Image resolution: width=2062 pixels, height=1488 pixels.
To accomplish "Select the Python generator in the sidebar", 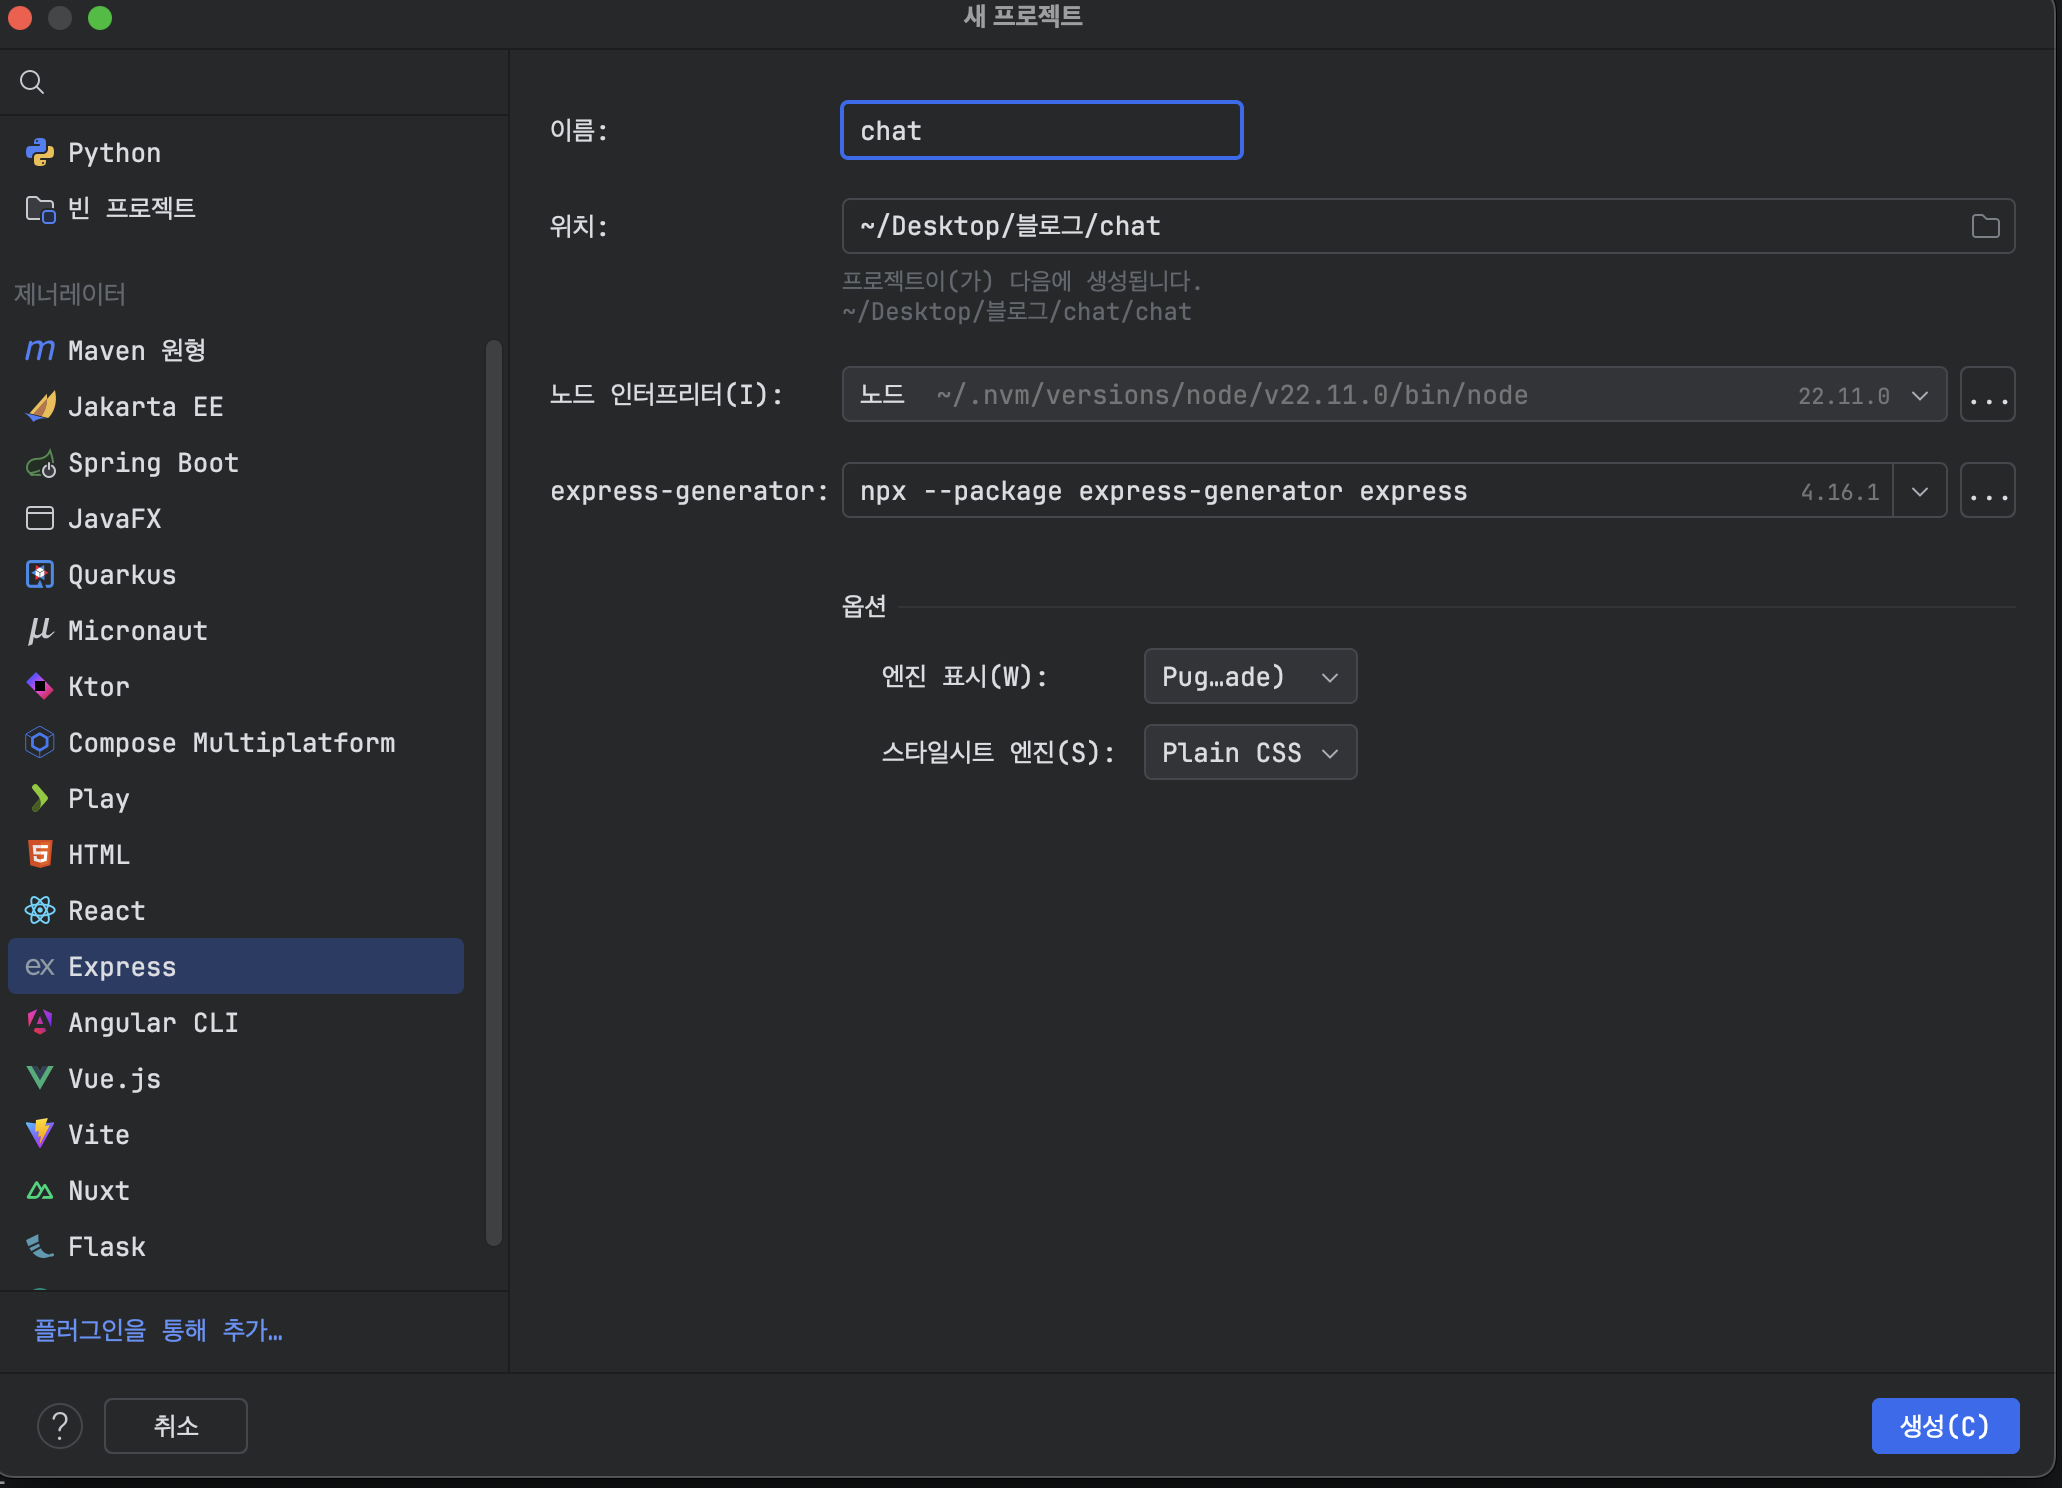I will [x=114, y=152].
